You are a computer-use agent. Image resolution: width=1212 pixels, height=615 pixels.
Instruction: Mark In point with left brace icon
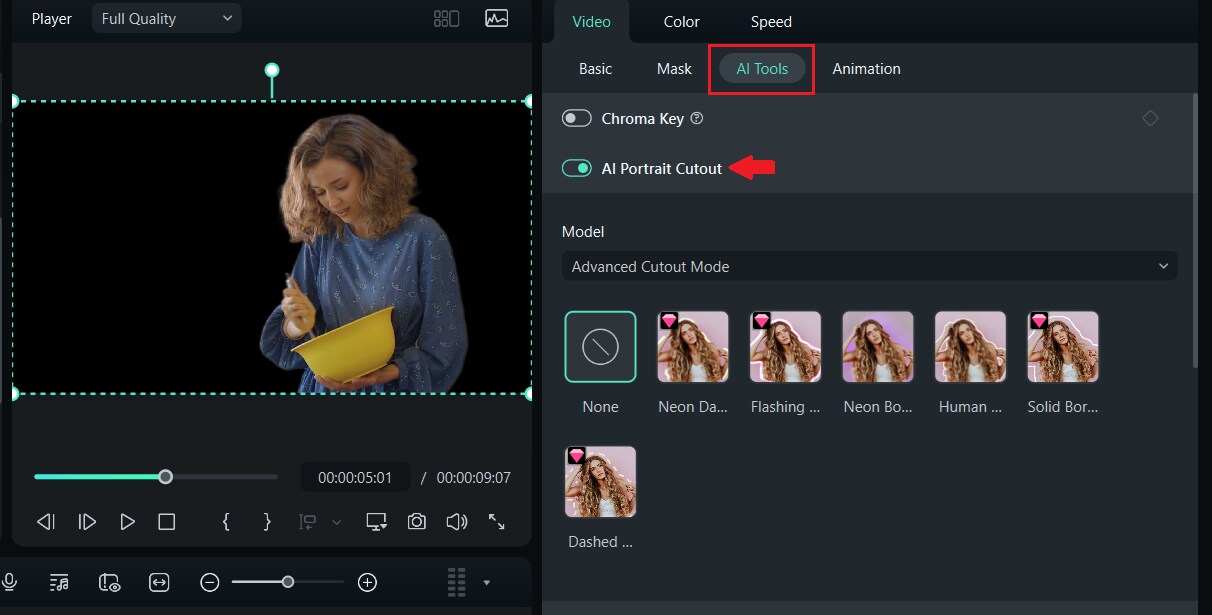[x=226, y=521]
